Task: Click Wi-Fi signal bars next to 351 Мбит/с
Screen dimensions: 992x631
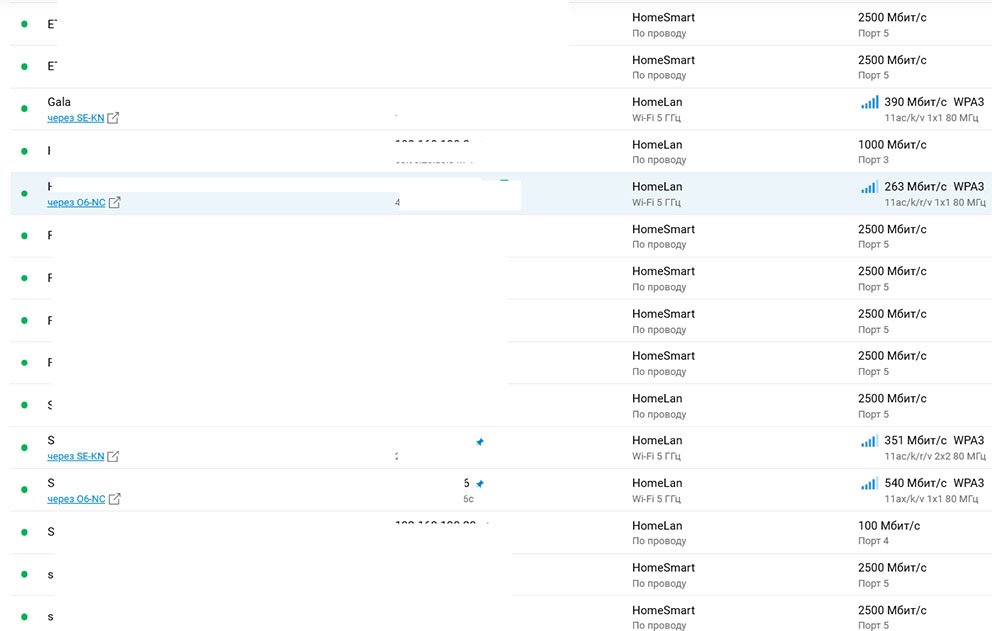Action: pos(869,441)
